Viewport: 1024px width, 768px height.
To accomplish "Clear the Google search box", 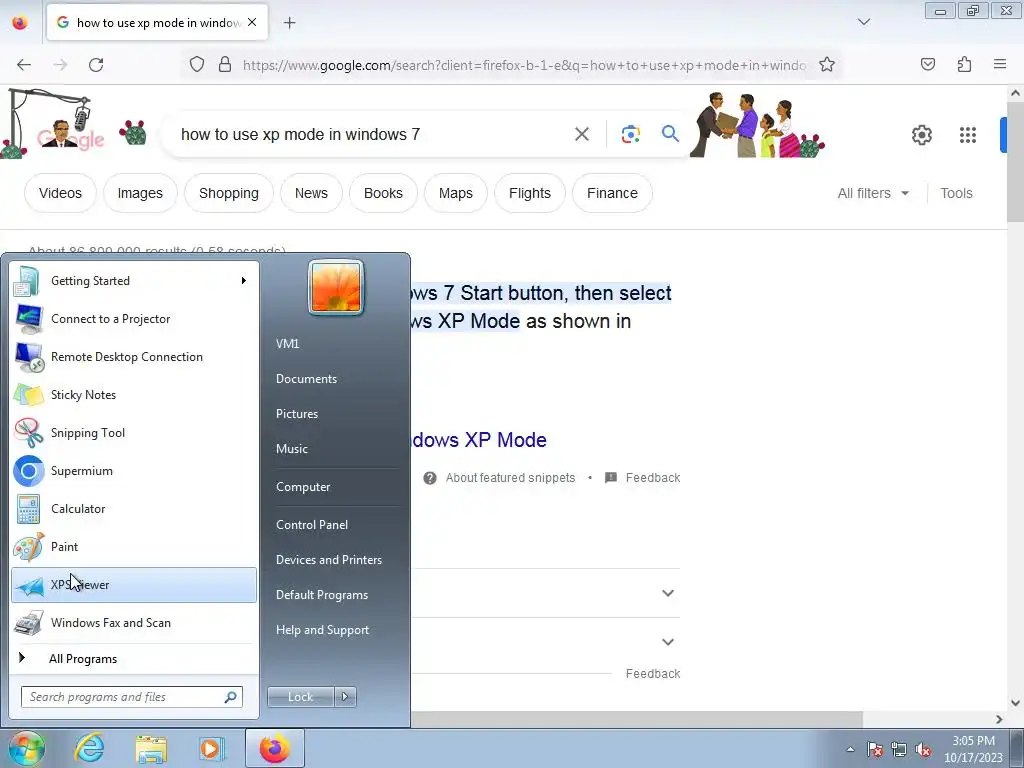I will pos(582,135).
